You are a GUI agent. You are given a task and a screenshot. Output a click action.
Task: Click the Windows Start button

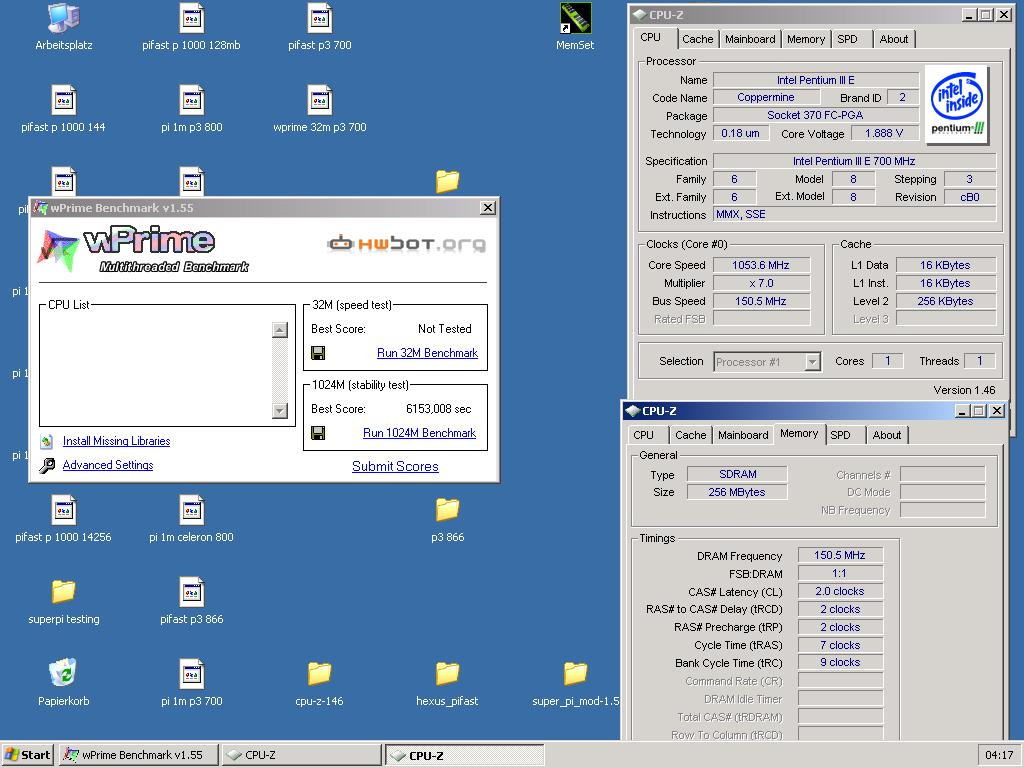pyautogui.click(x=27, y=755)
